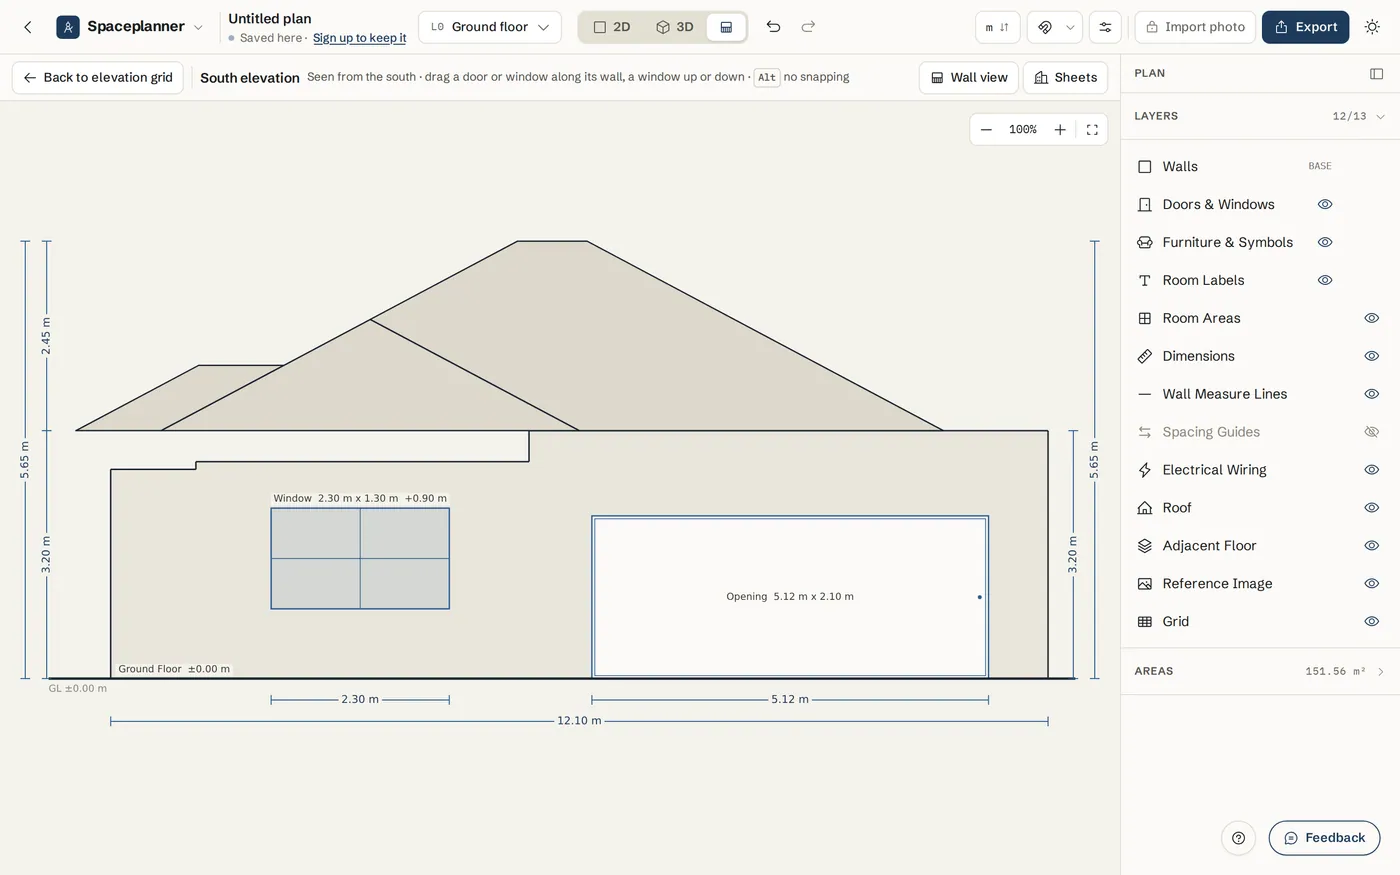This screenshot has height=875, width=1400.
Task: Expand the Areas section
Action: pos(1381,672)
